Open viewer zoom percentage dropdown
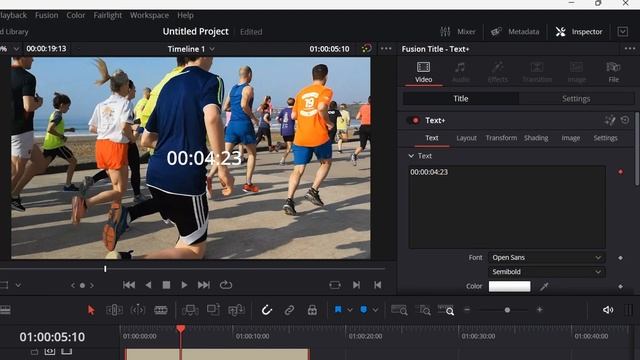640x360 pixels. pyautogui.click(x=16, y=49)
